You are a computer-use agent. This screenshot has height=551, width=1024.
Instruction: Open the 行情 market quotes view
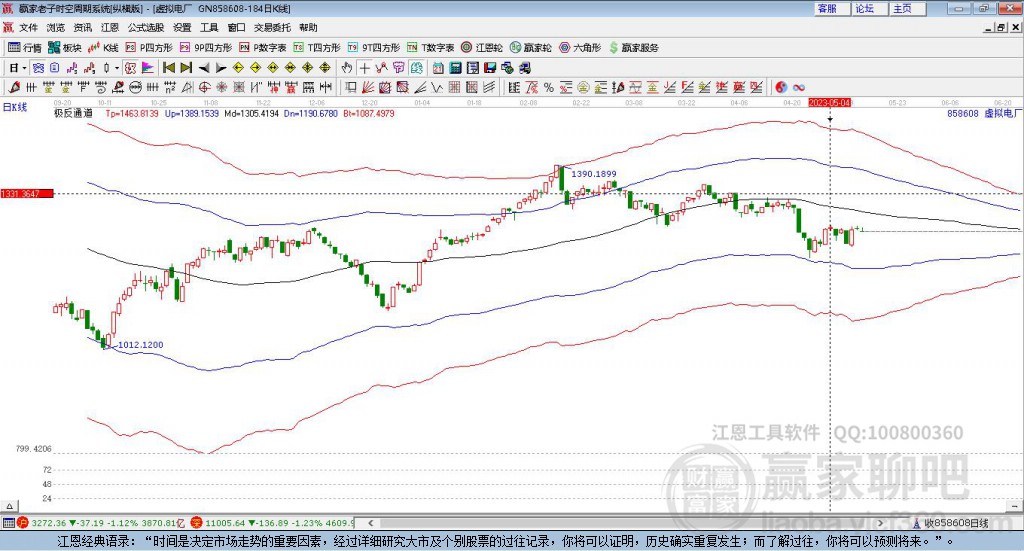tap(25, 48)
